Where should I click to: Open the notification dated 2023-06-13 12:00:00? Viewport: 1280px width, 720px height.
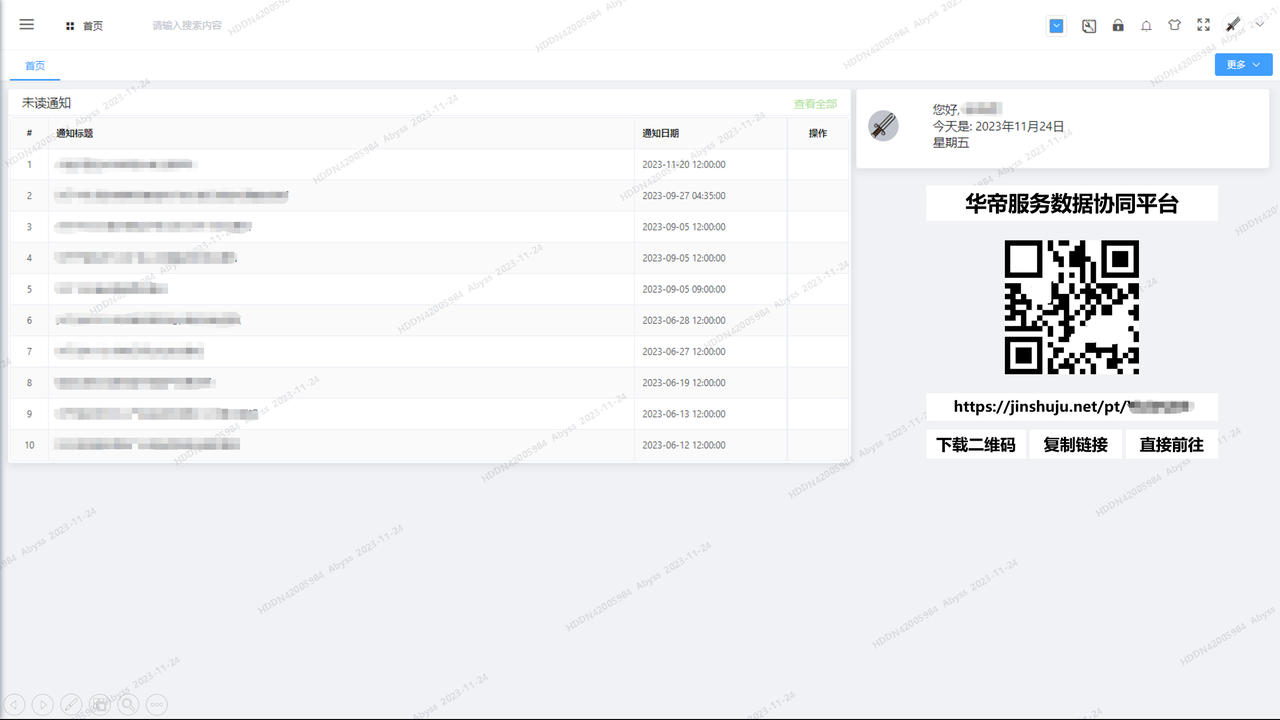[429, 413]
